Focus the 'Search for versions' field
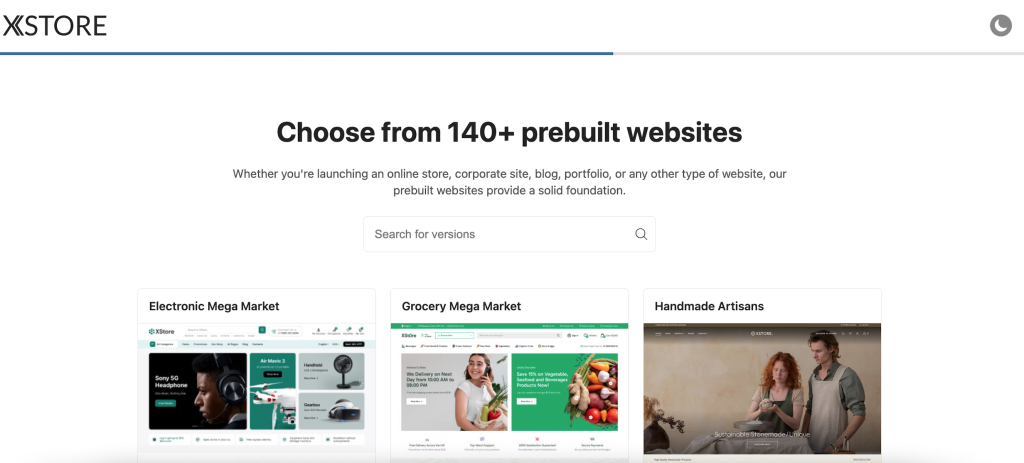This screenshot has height=463, width=1024. pyautogui.click(x=500, y=234)
